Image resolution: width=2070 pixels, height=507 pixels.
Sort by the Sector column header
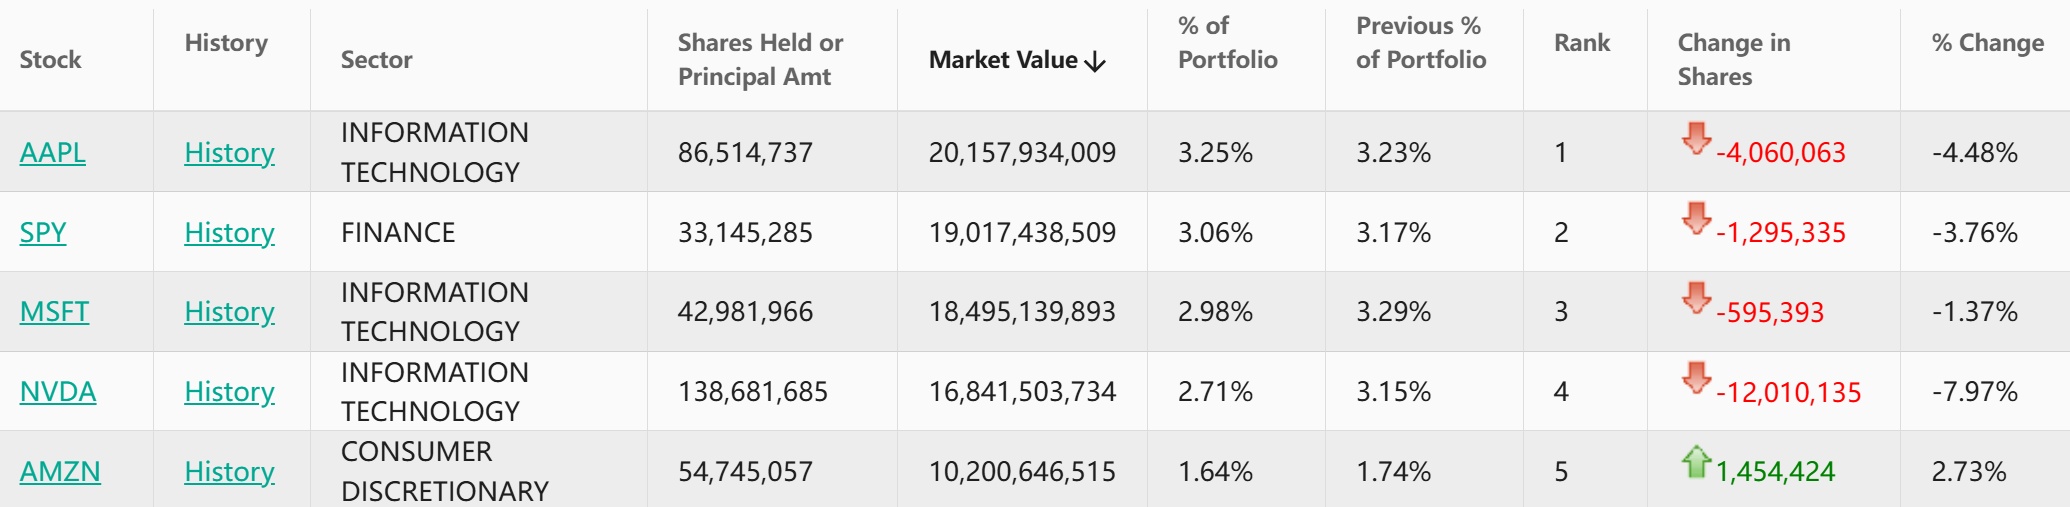[x=376, y=59]
